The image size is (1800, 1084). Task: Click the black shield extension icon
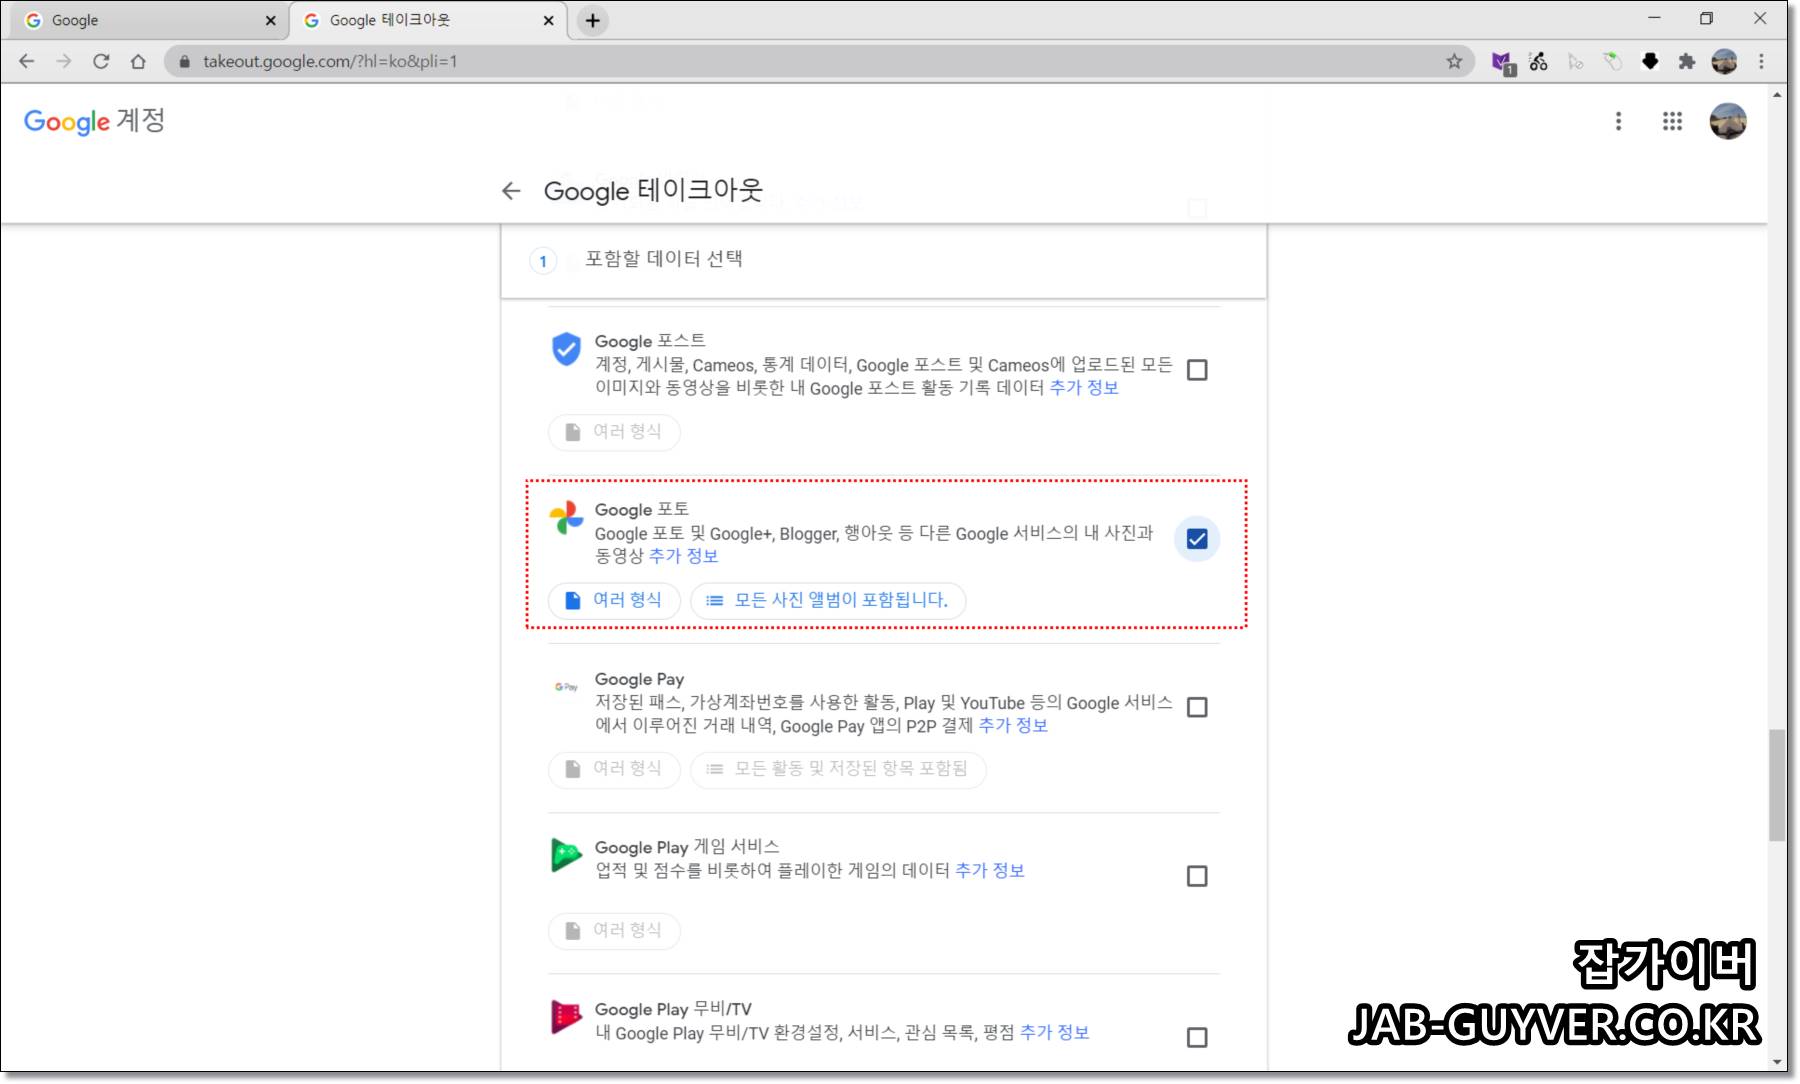click(1650, 61)
